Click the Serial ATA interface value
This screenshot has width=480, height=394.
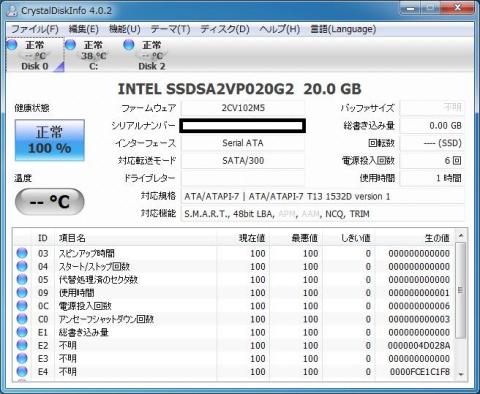point(243,143)
